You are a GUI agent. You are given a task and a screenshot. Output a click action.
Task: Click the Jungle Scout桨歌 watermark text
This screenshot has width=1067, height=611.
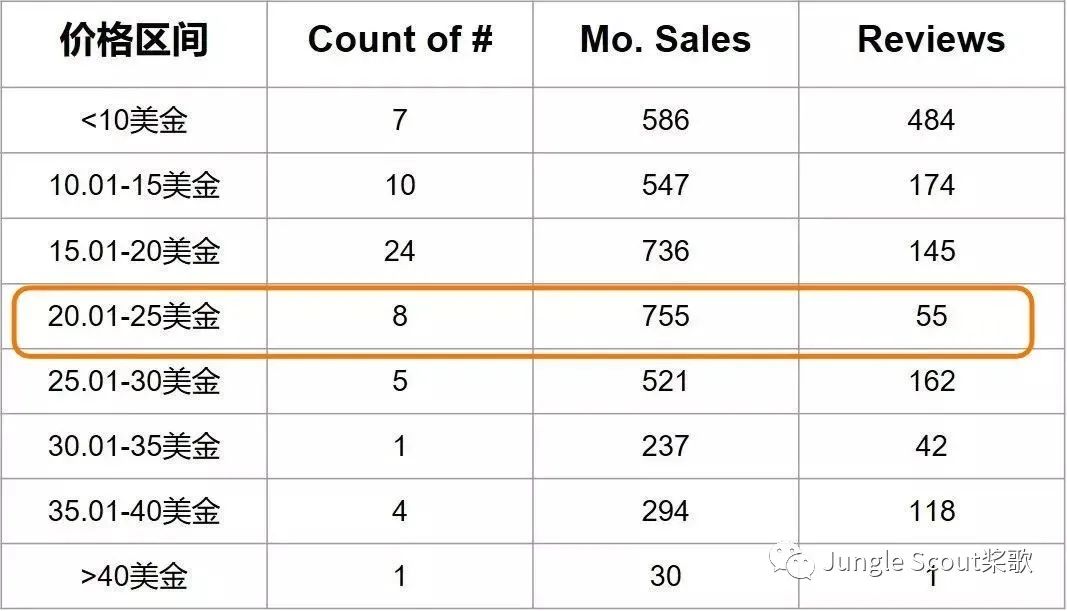click(x=928, y=562)
